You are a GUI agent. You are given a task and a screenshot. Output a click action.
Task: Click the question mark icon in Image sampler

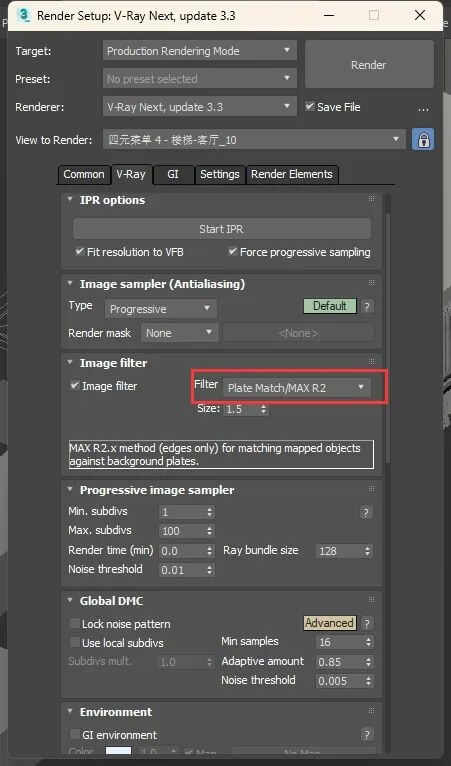pyautogui.click(x=367, y=306)
